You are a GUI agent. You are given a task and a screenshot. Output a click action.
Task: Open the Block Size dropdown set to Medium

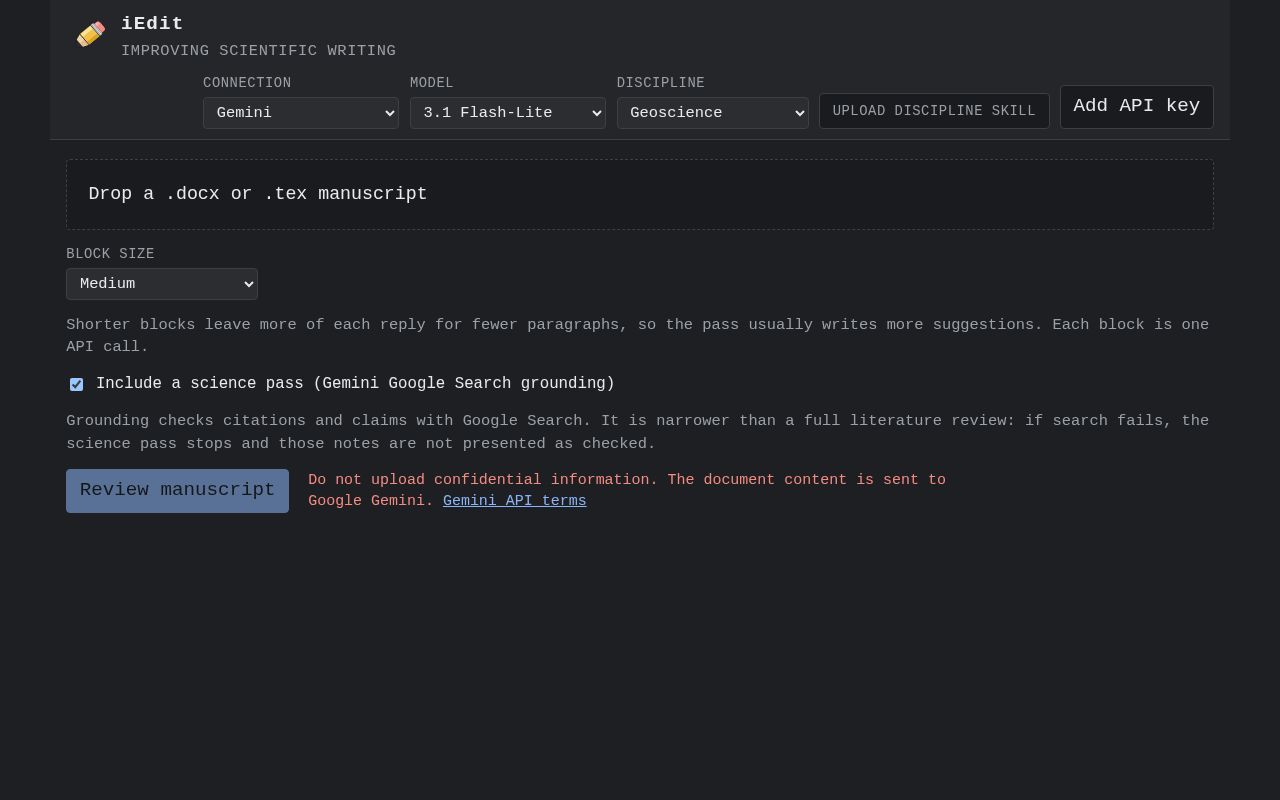point(162,284)
